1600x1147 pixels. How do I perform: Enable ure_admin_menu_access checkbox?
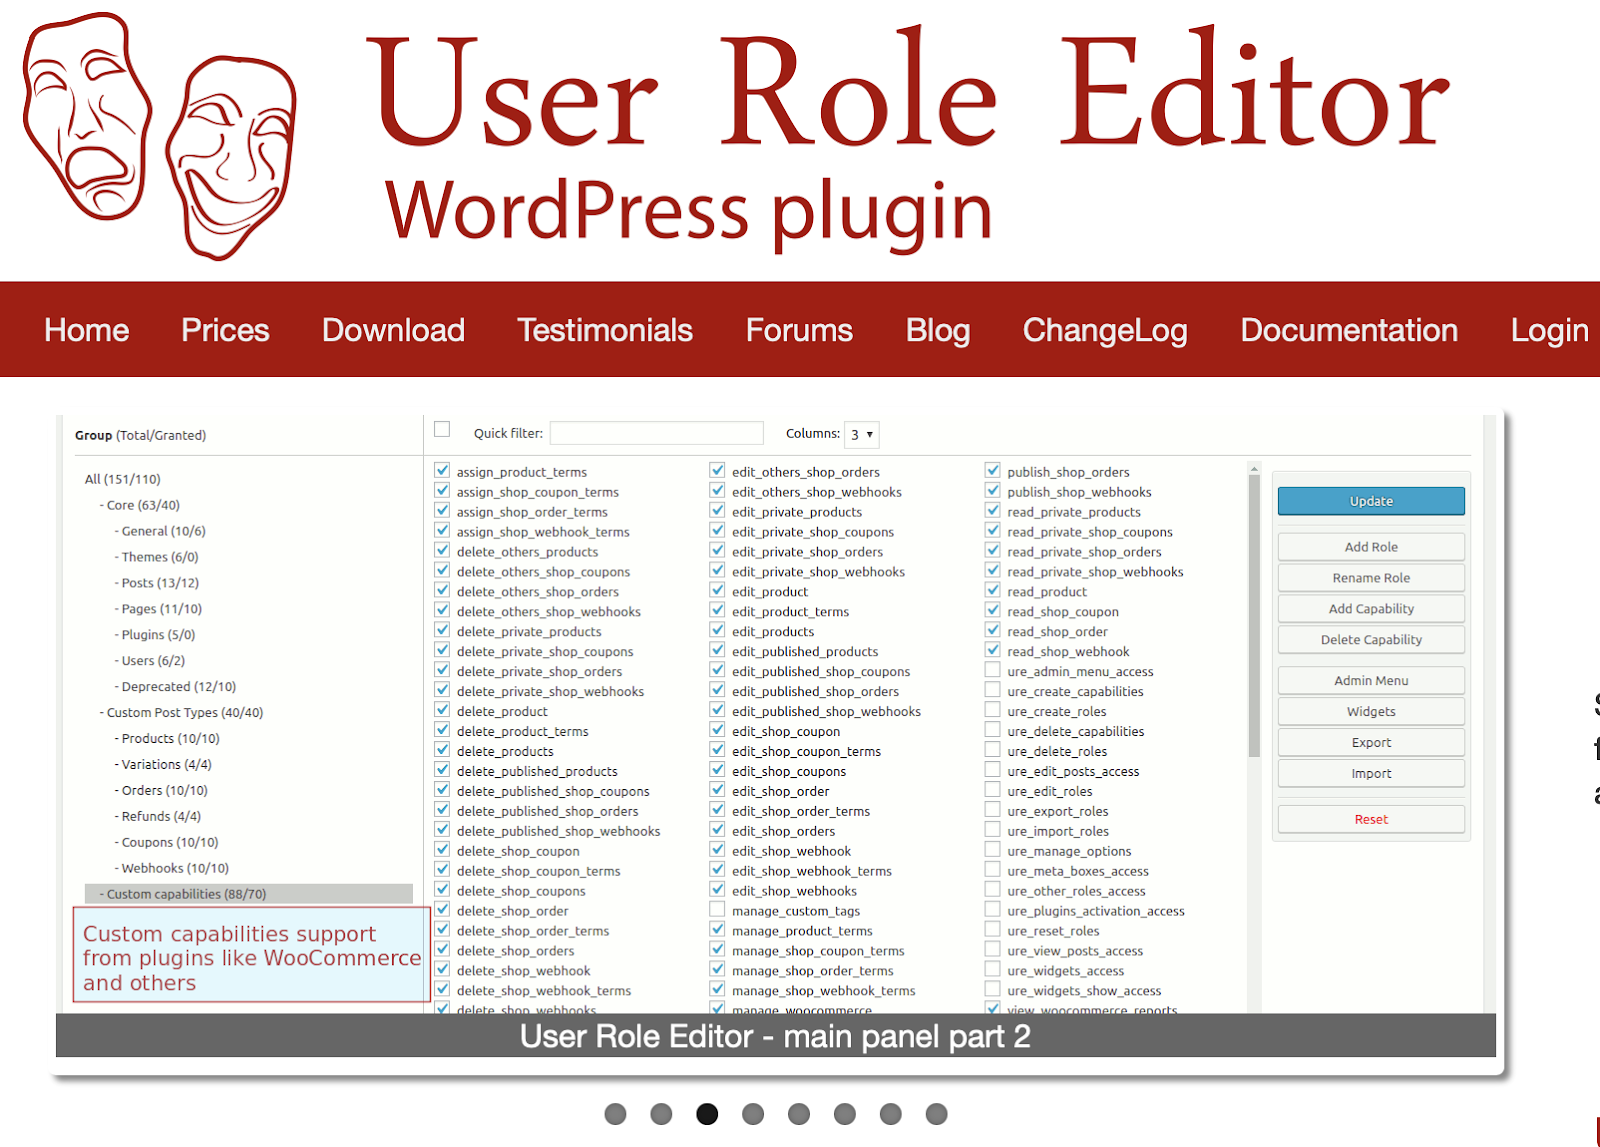992,670
